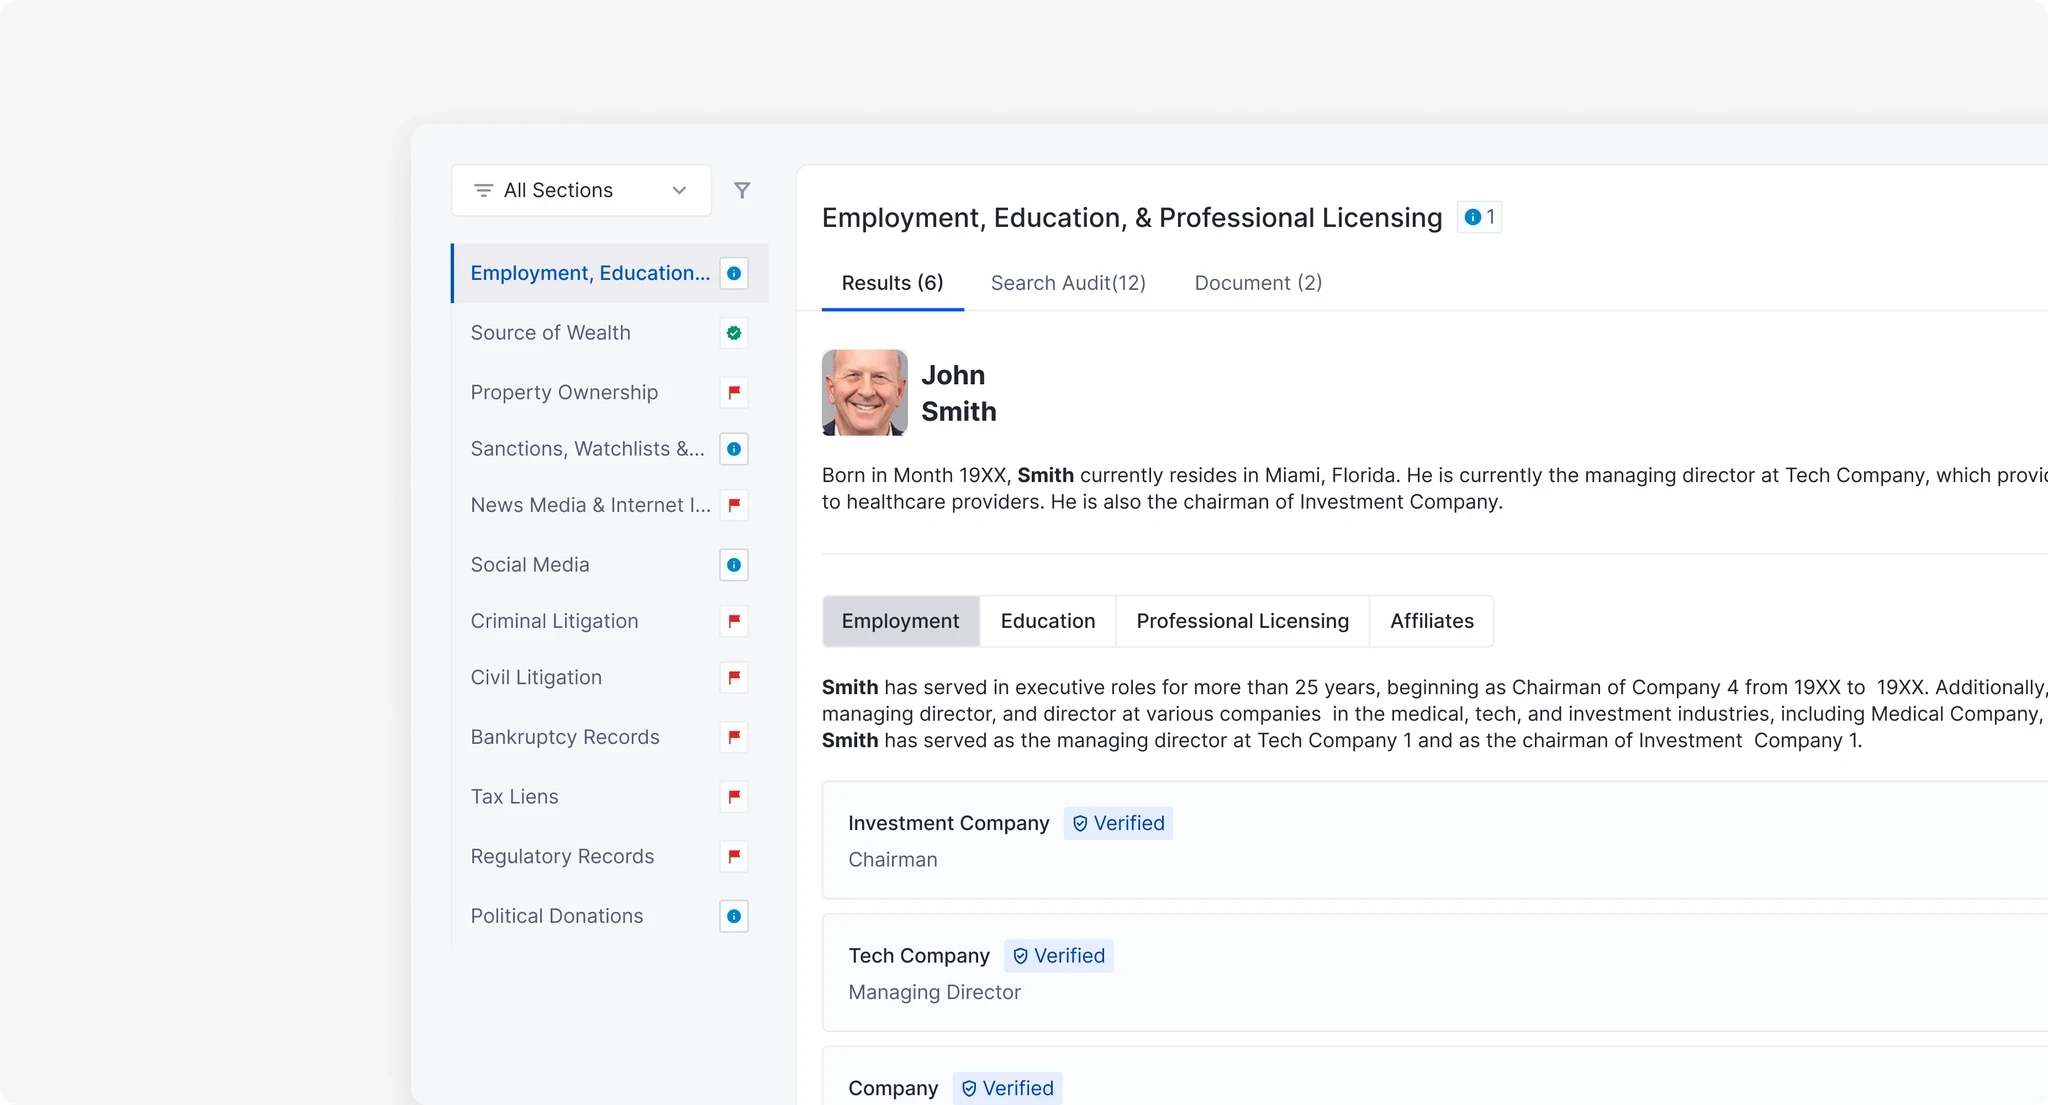This screenshot has width=2048, height=1105.
Task: Click John Smith's profile photo
Action: point(864,392)
